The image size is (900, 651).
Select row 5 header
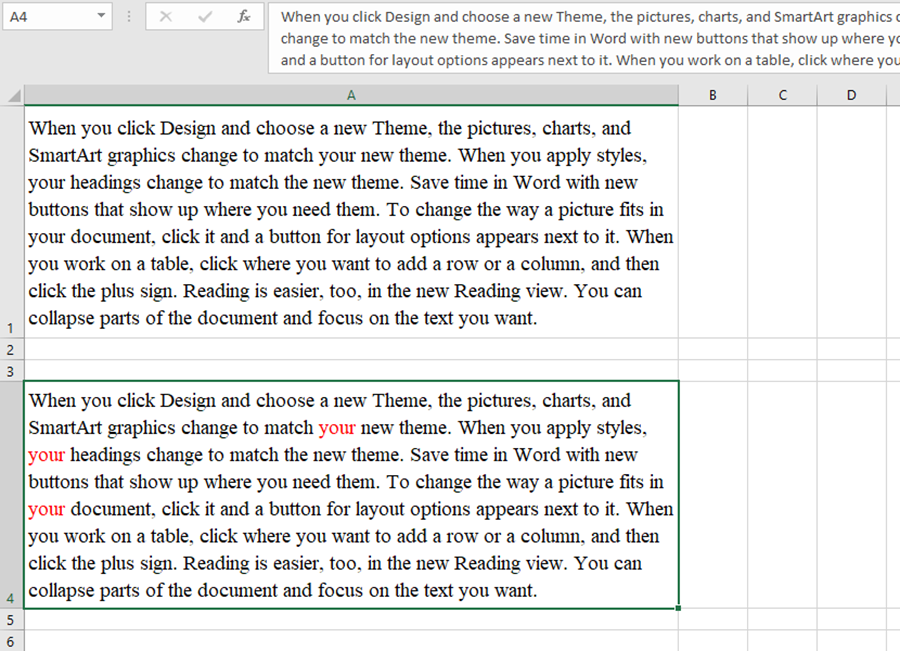coord(11,619)
